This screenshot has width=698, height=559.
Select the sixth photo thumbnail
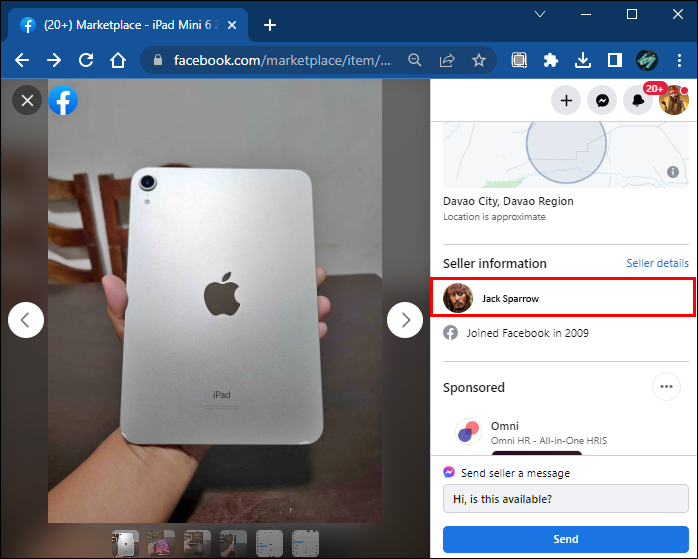coord(305,543)
